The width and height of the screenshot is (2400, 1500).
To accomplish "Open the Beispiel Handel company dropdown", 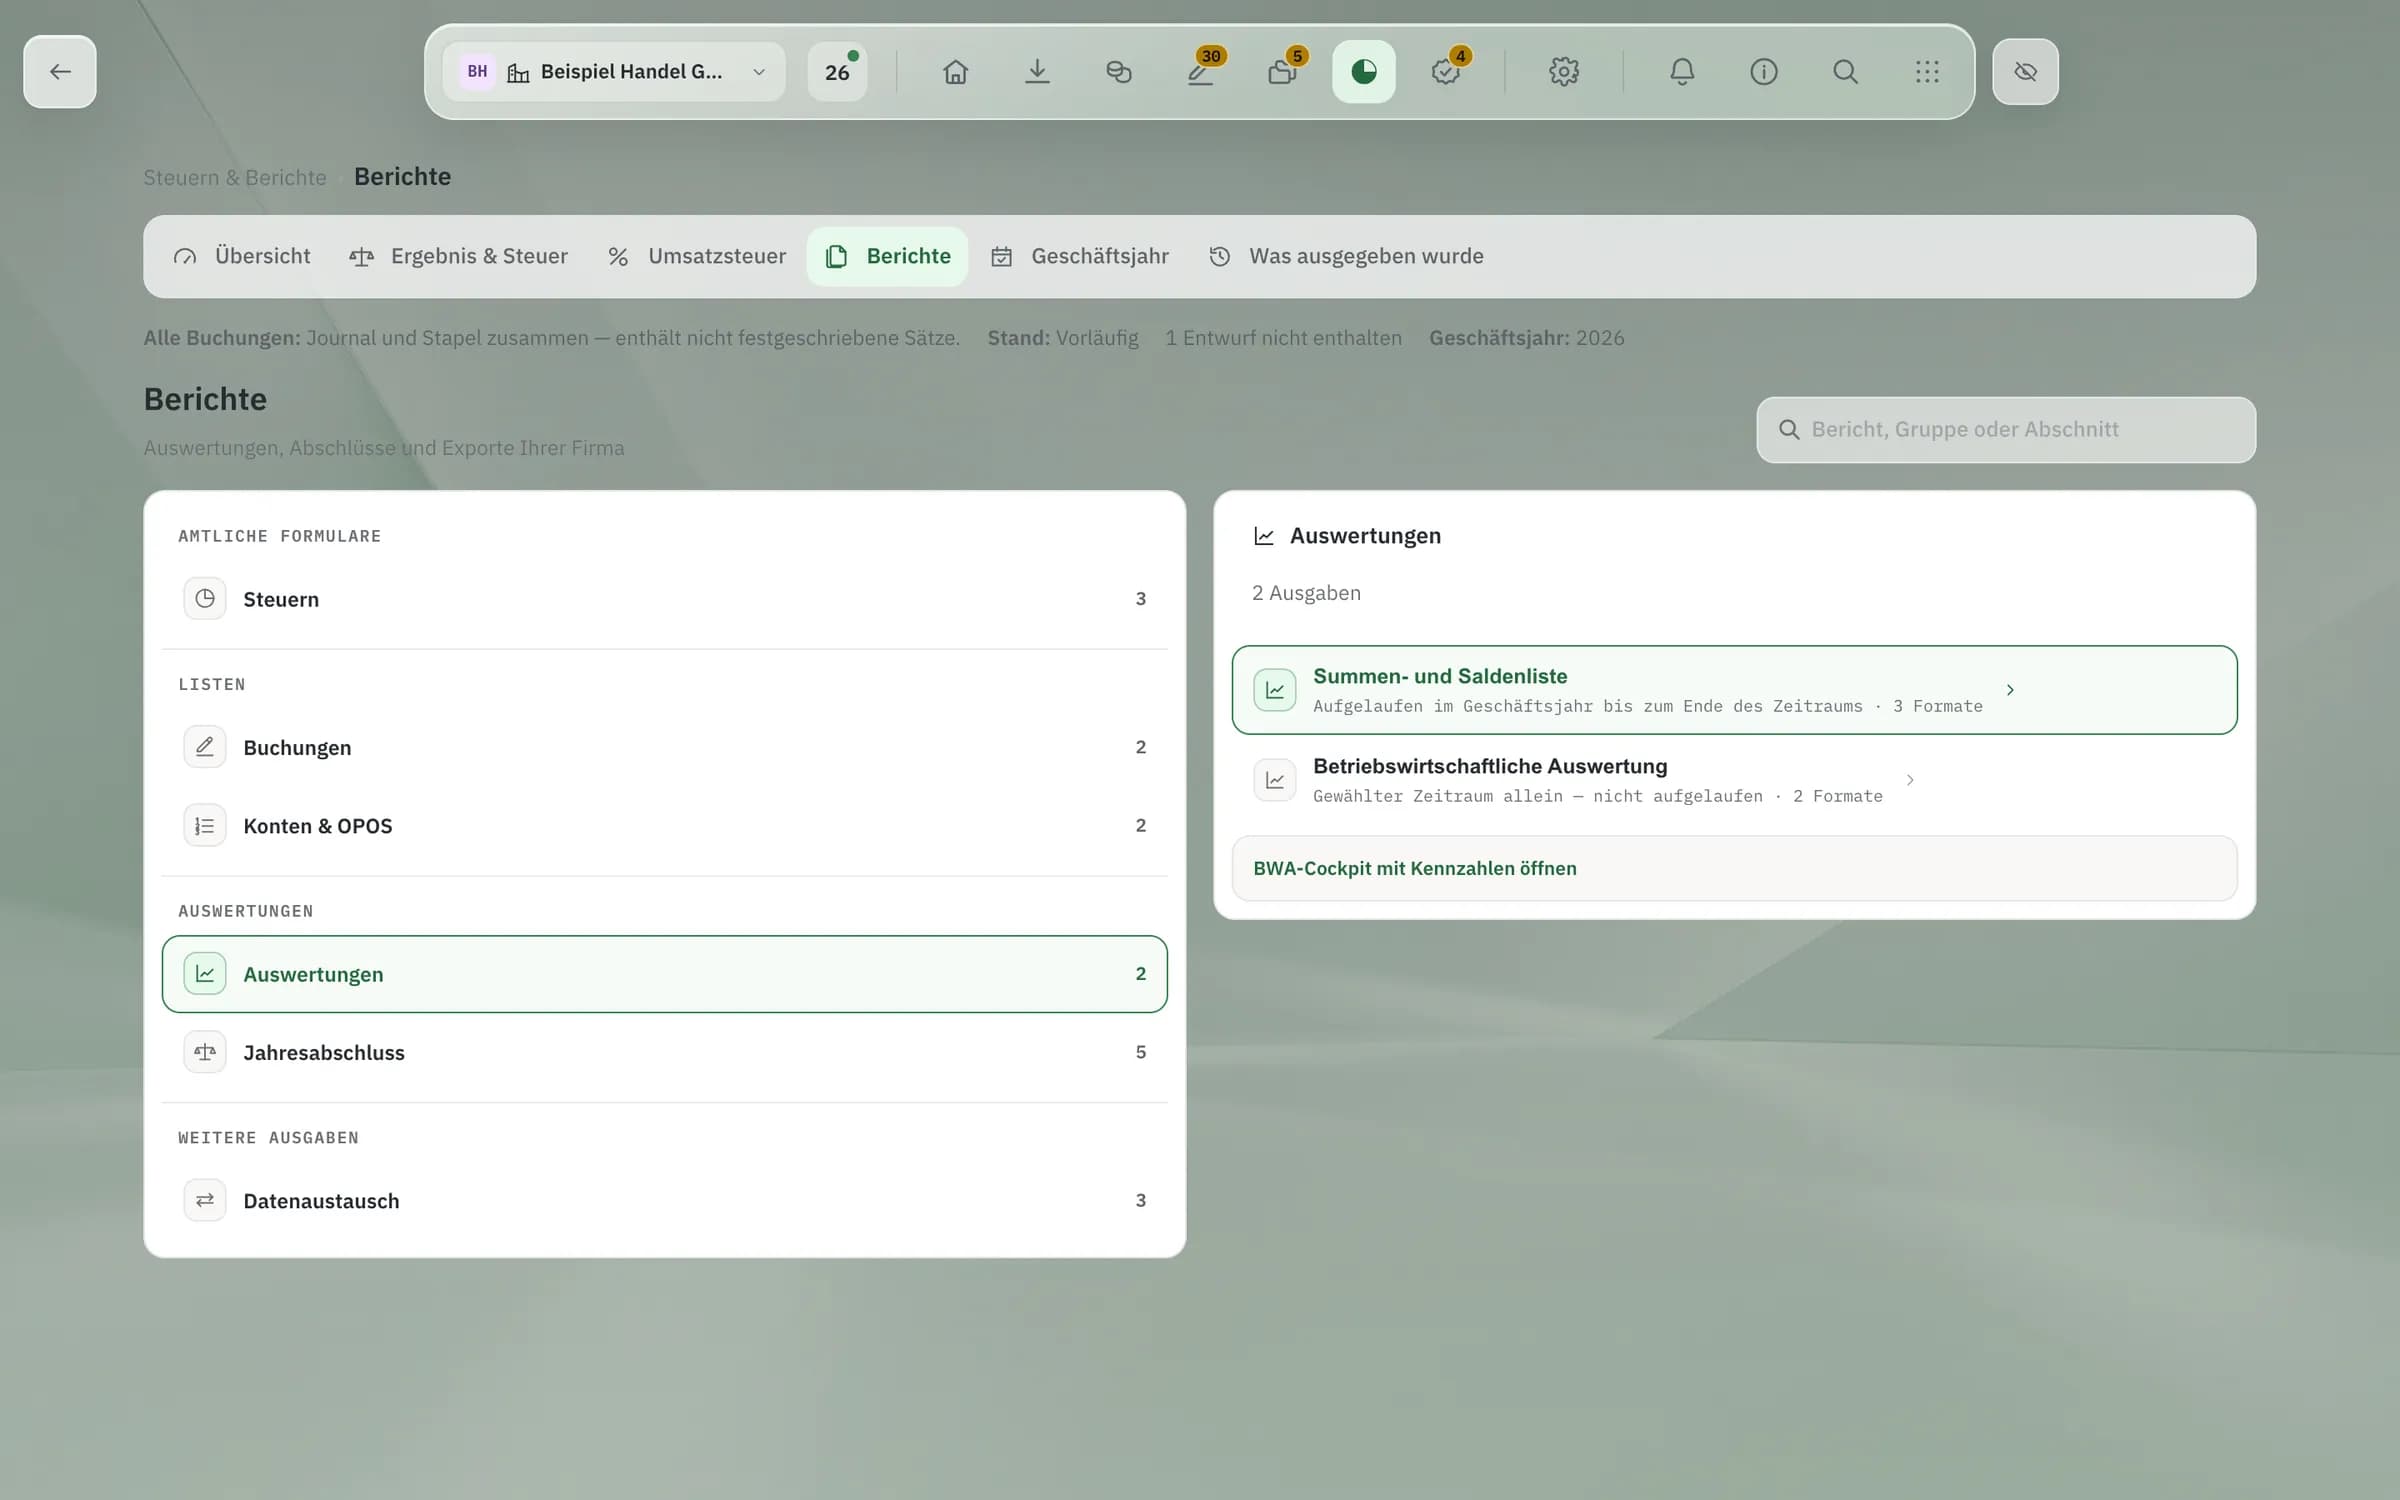I will [614, 72].
